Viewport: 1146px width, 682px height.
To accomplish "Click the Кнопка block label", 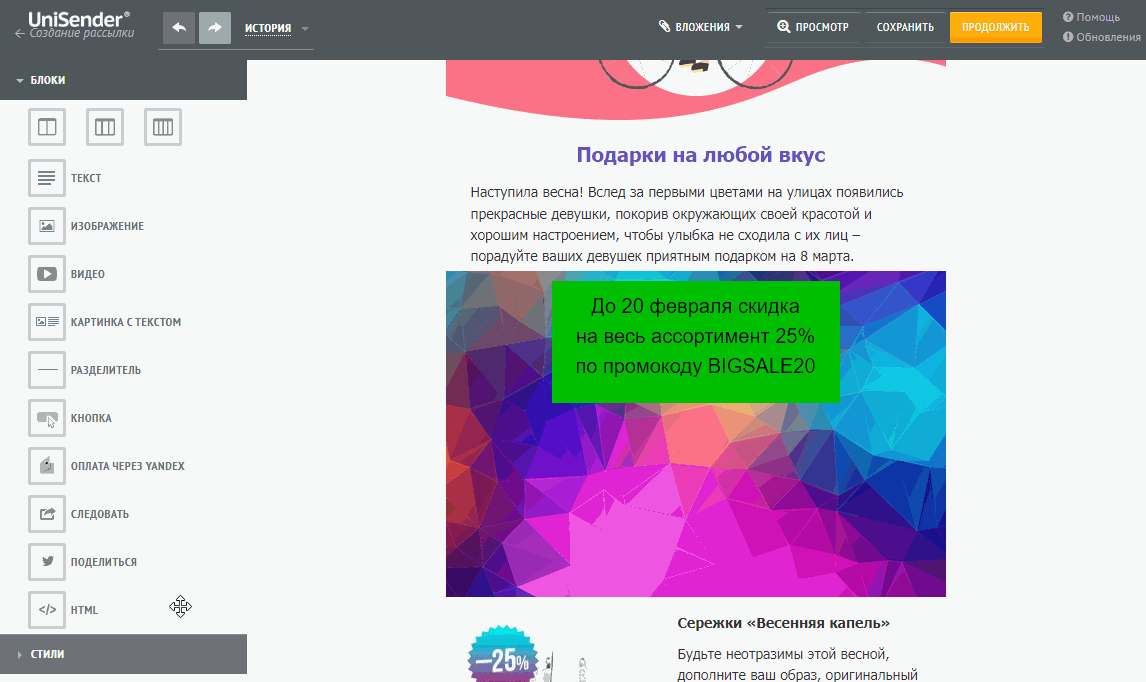I will (x=91, y=418).
